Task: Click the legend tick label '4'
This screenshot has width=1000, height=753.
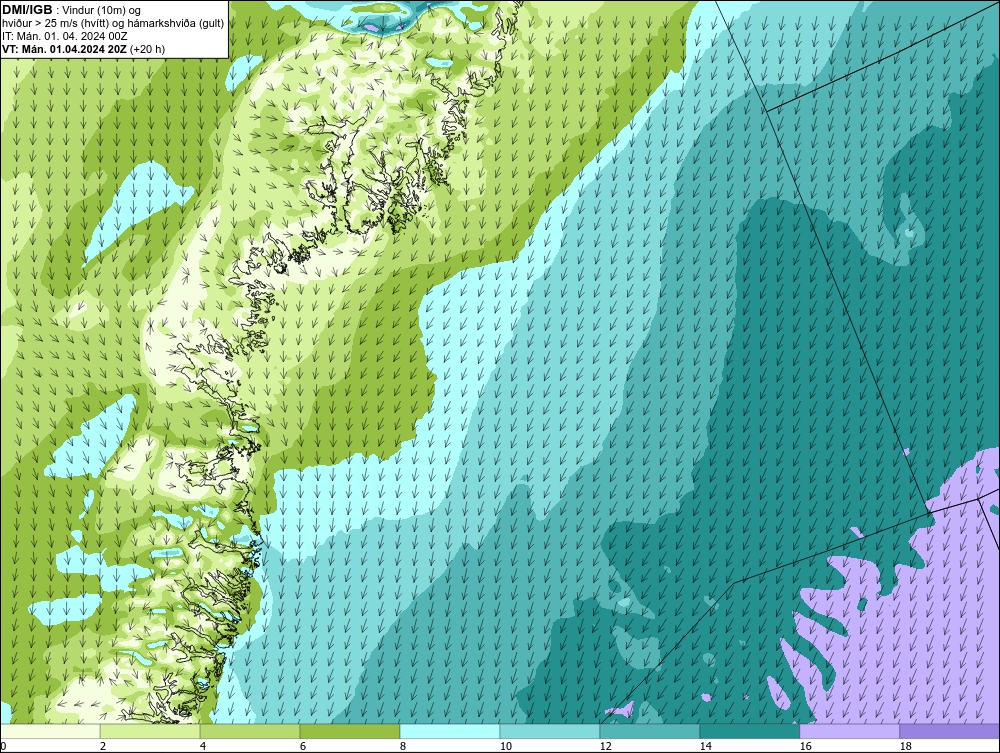Action: point(203,746)
